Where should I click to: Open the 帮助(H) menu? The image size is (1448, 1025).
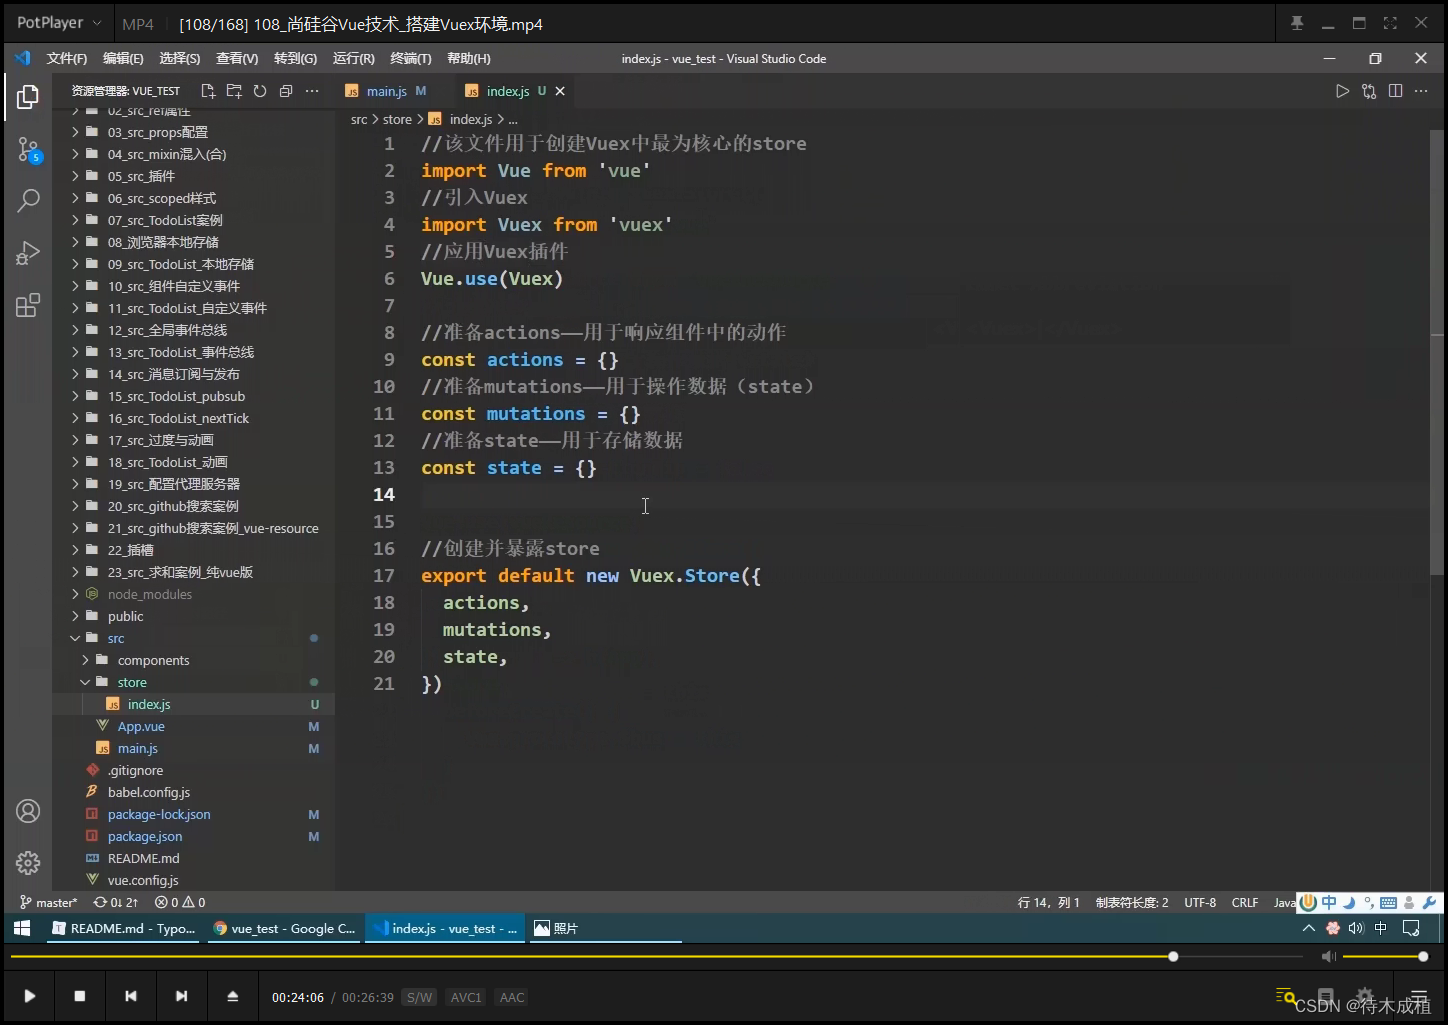pyautogui.click(x=469, y=58)
